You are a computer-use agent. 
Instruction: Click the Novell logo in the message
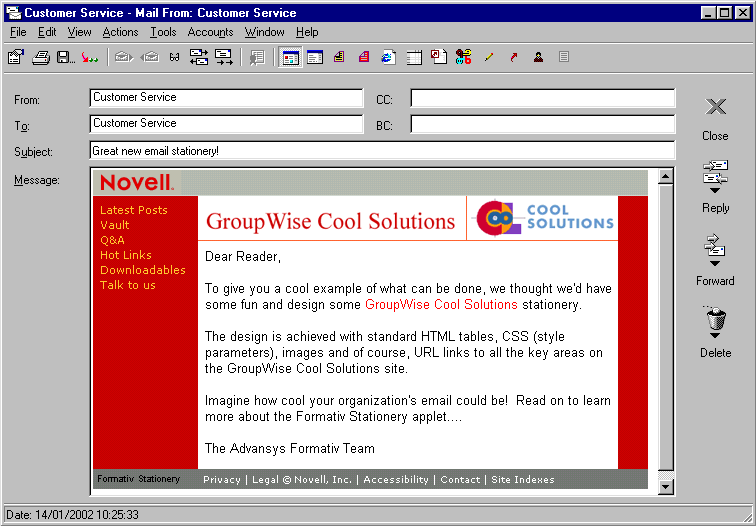137,183
